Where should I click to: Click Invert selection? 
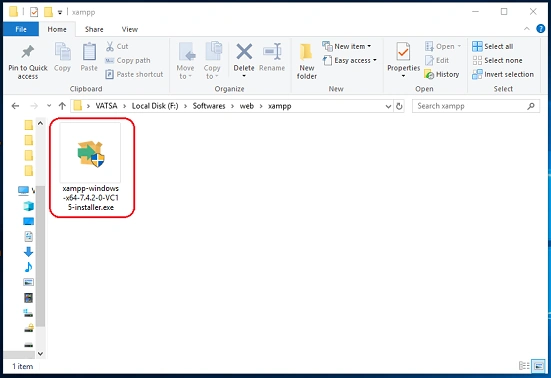503,74
